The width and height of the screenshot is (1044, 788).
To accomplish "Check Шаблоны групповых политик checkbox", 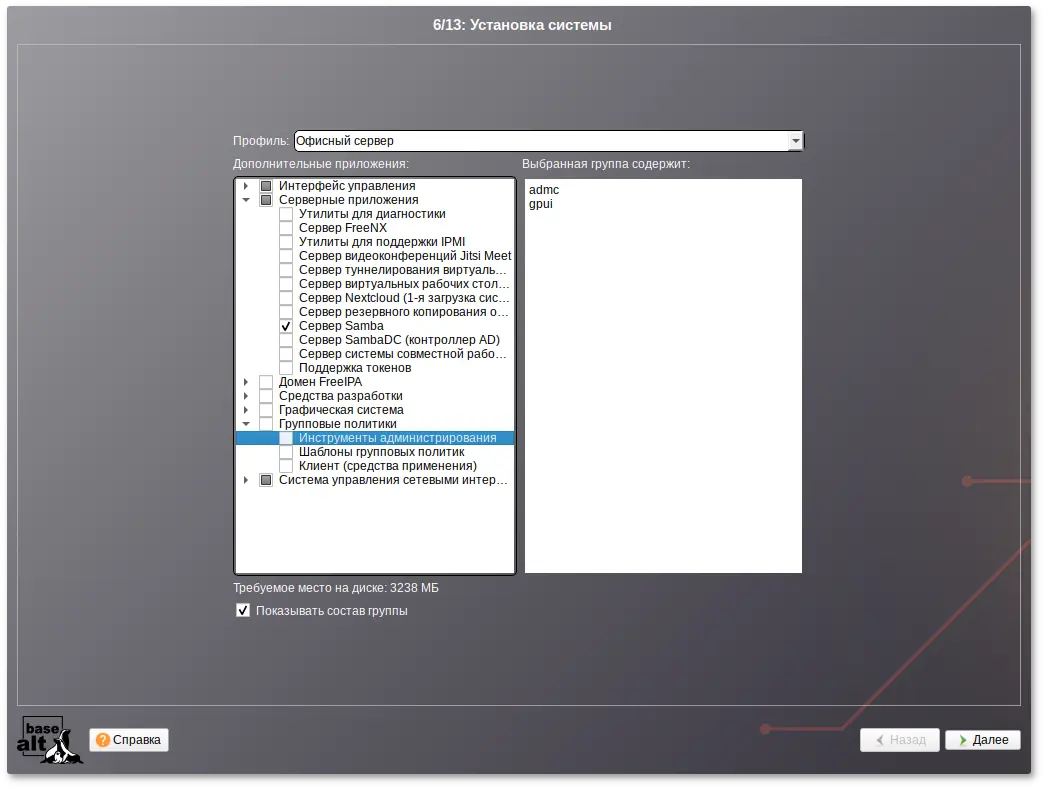I will [x=286, y=452].
